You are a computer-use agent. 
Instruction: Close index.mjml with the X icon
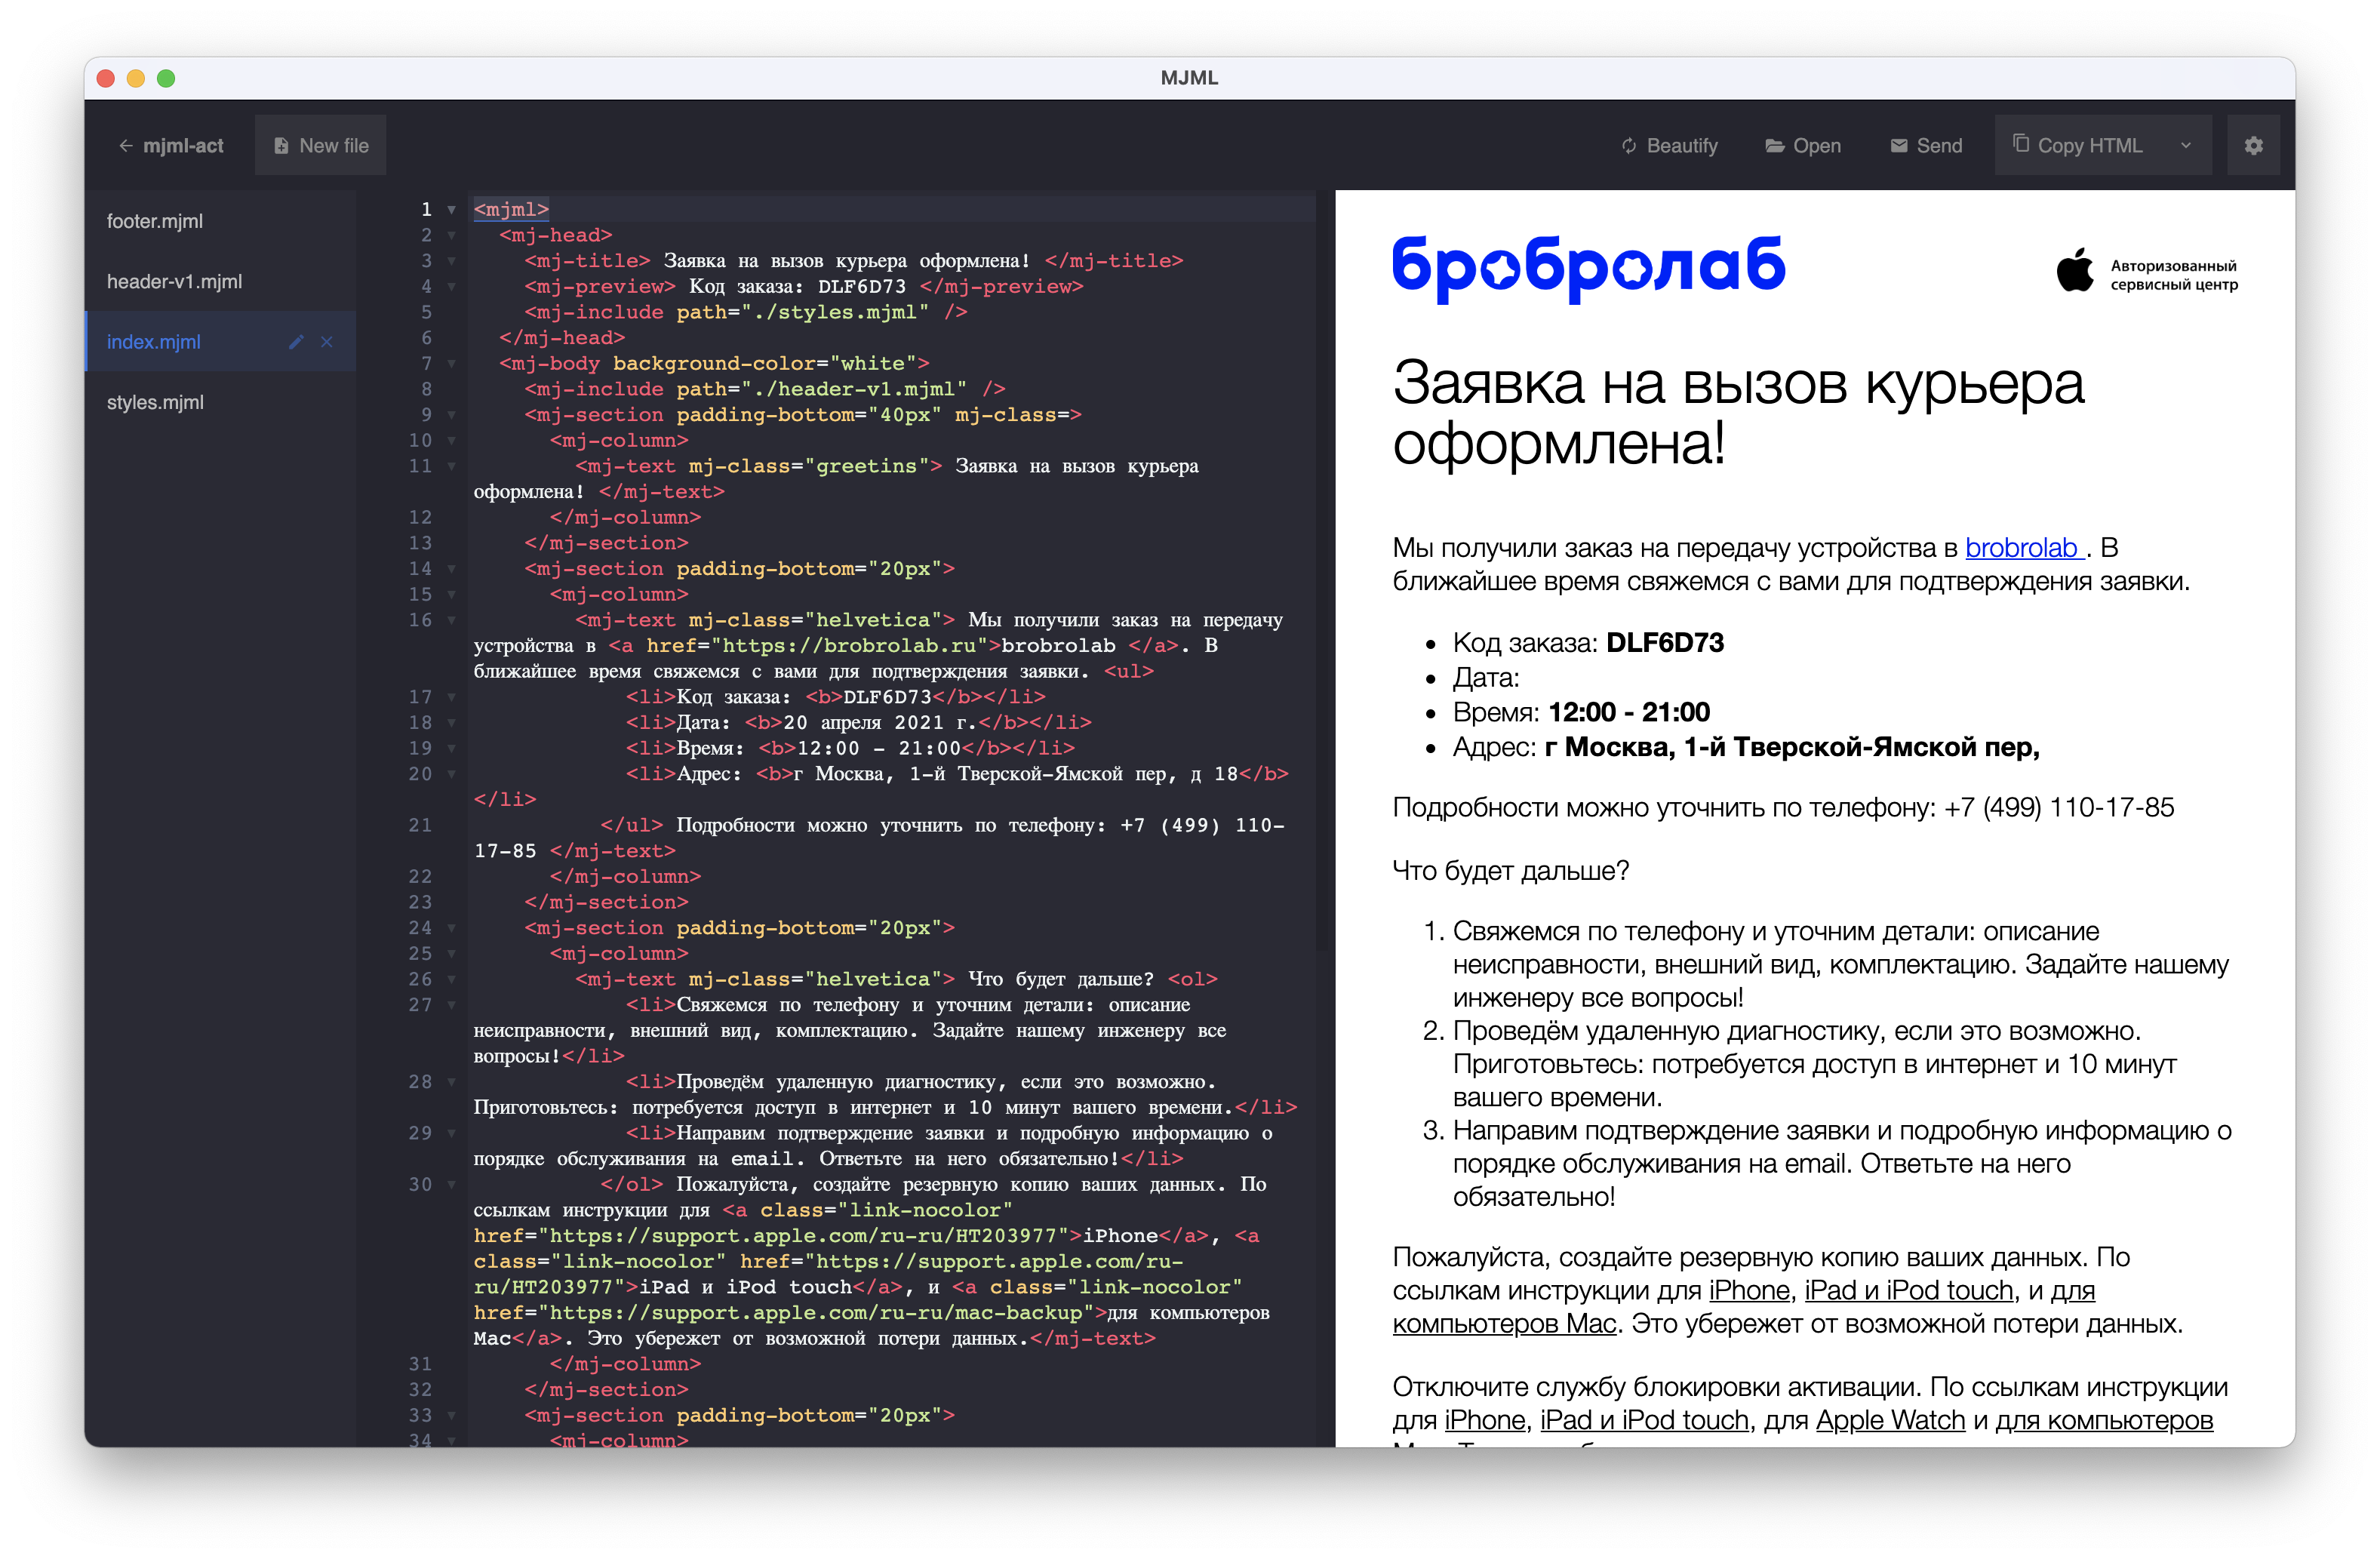327,342
